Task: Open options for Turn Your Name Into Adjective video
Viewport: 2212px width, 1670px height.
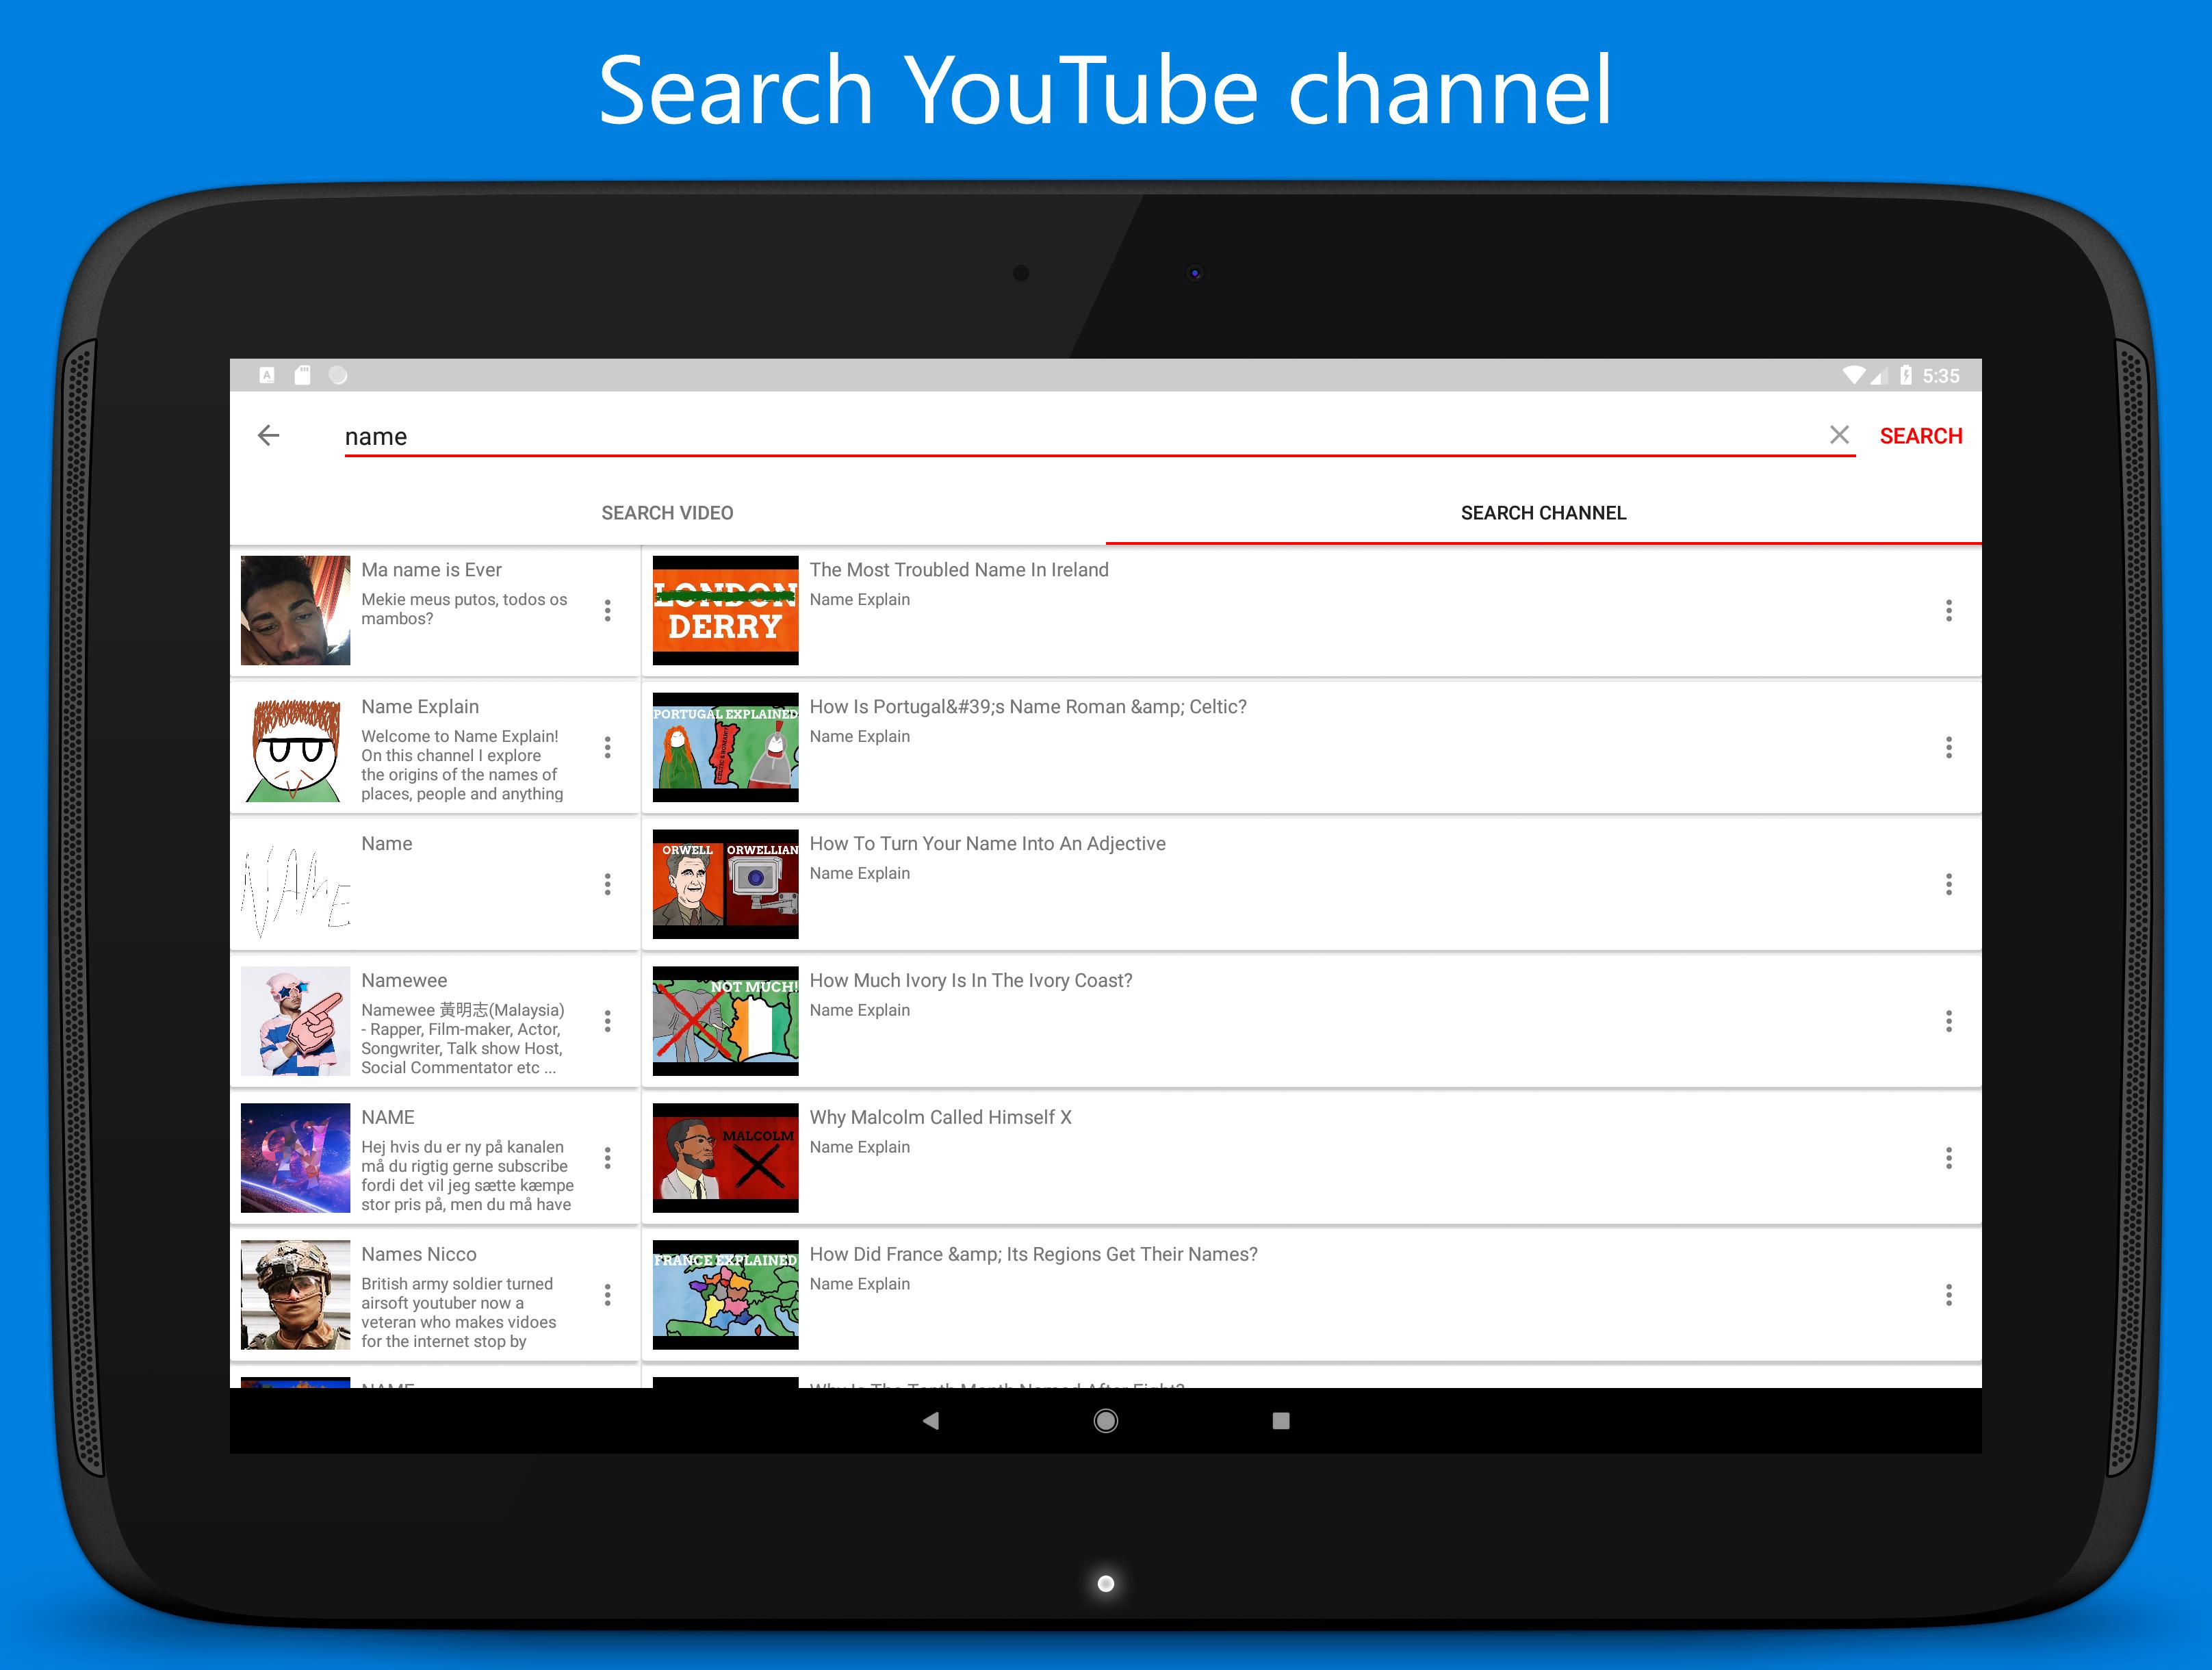Action: (1948, 884)
